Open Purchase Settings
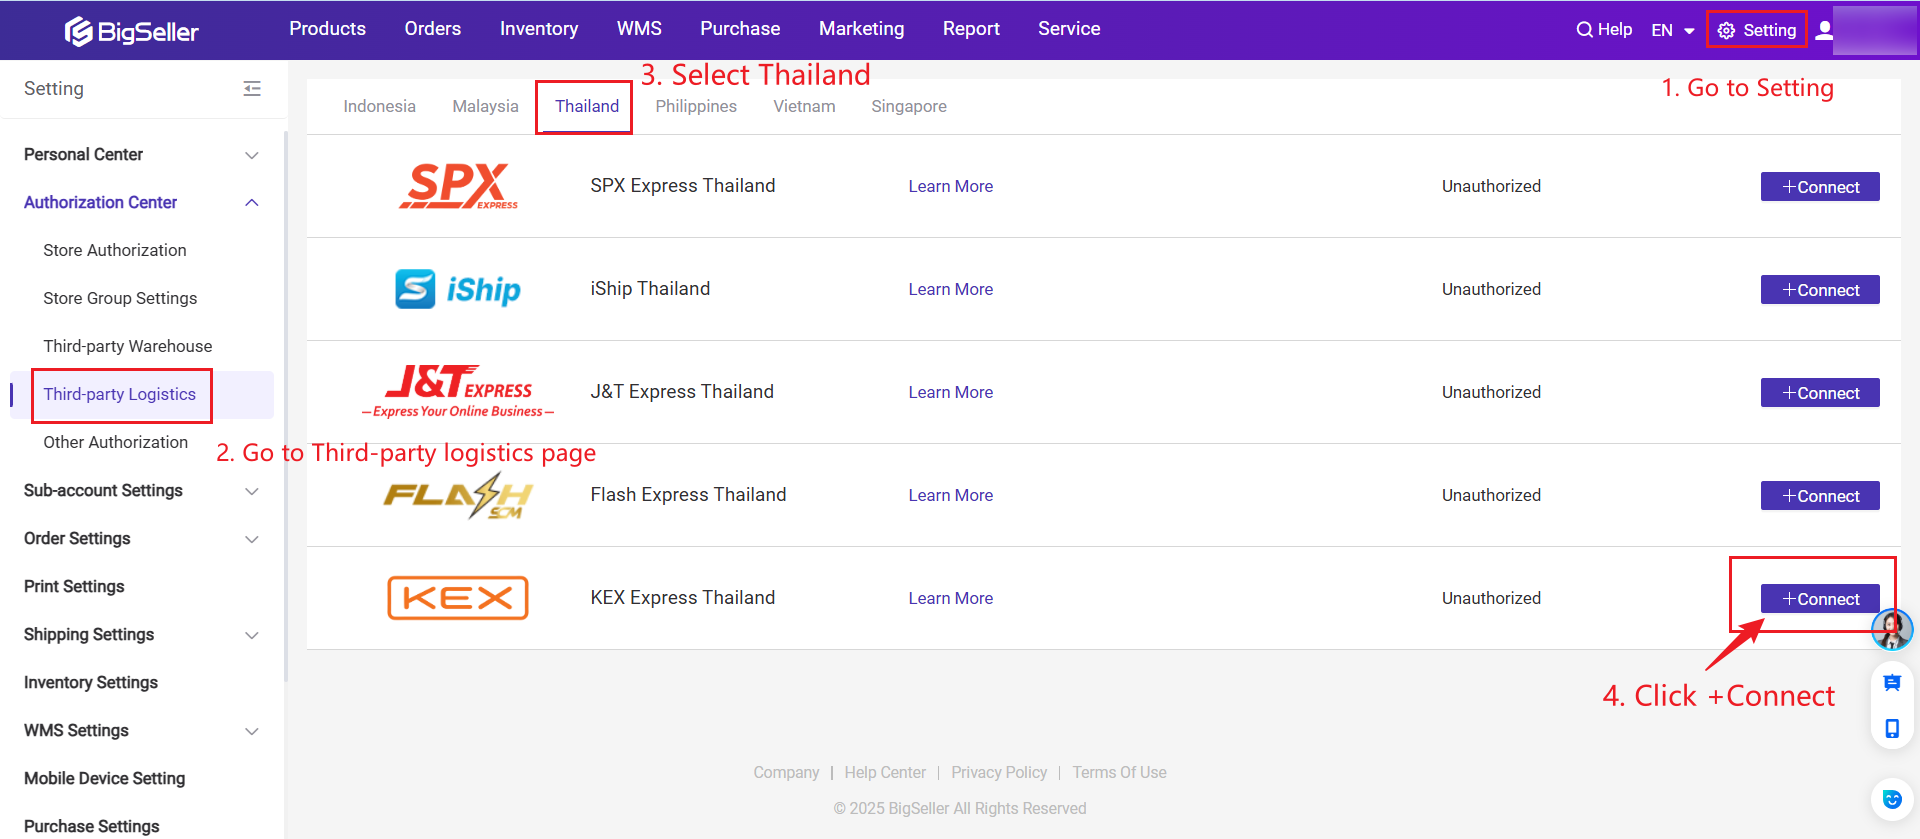 (92, 826)
